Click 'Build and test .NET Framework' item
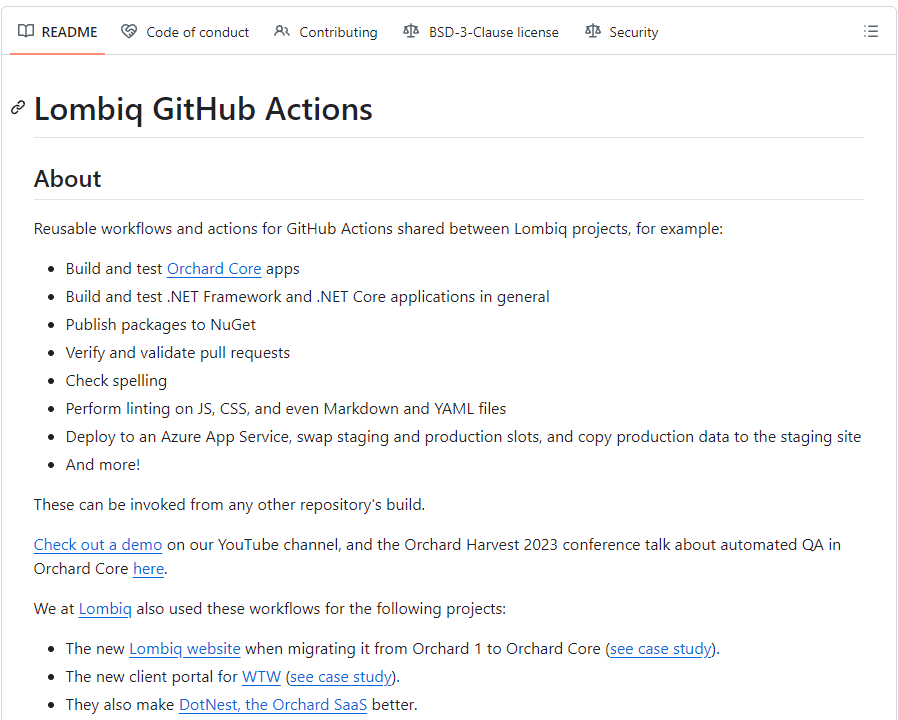The height and width of the screenshot is (720, 898). pos(308,297)
